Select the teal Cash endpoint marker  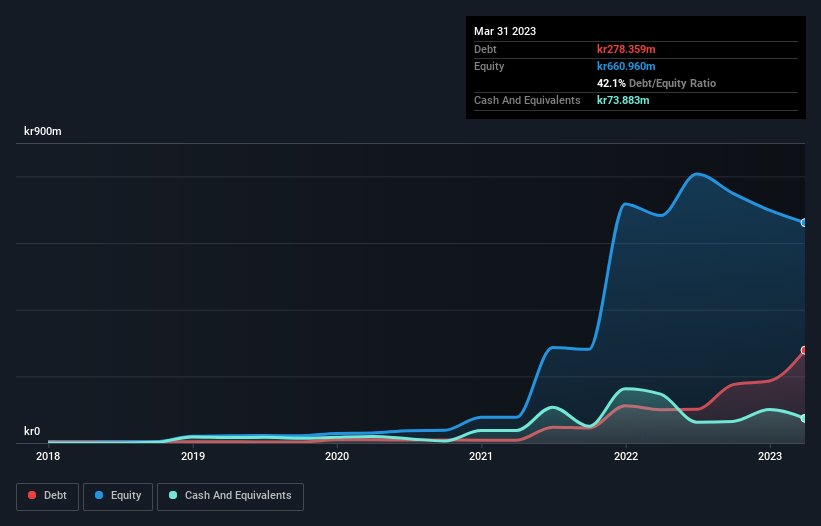click(x=804, y=418)
